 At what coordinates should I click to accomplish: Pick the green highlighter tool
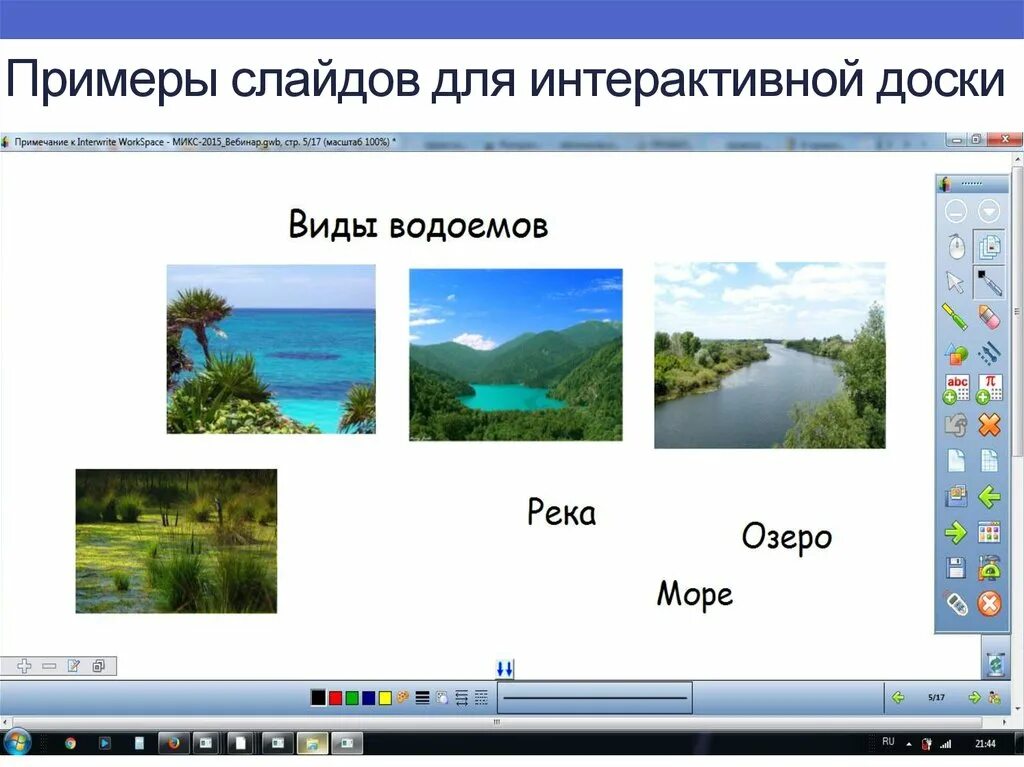955,318
